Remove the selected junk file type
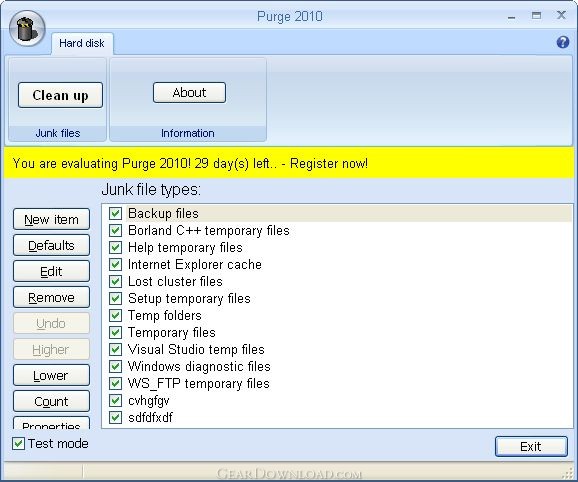This screenshot has height=482, width=578. click(51, 297)
